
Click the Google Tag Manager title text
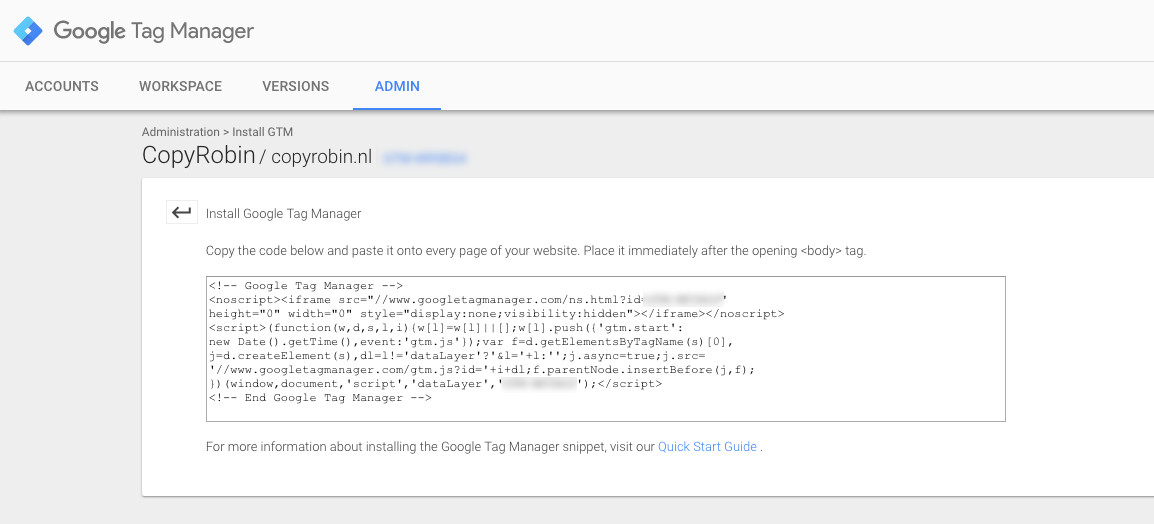point(154,31)
